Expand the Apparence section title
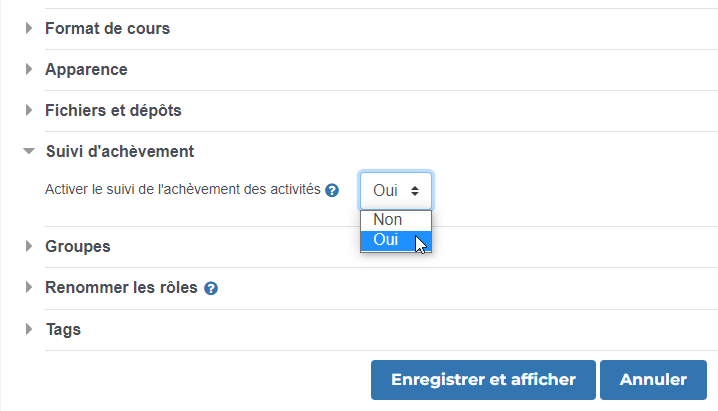Image resolution: width=718 pixels, height=411 pixels. pos(86,70)
